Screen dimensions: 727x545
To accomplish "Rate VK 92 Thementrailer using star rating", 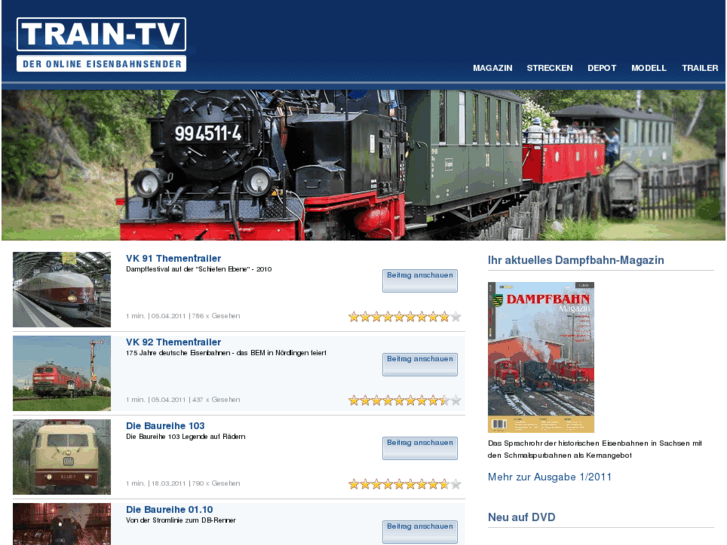I will click(x=404, y=400).
